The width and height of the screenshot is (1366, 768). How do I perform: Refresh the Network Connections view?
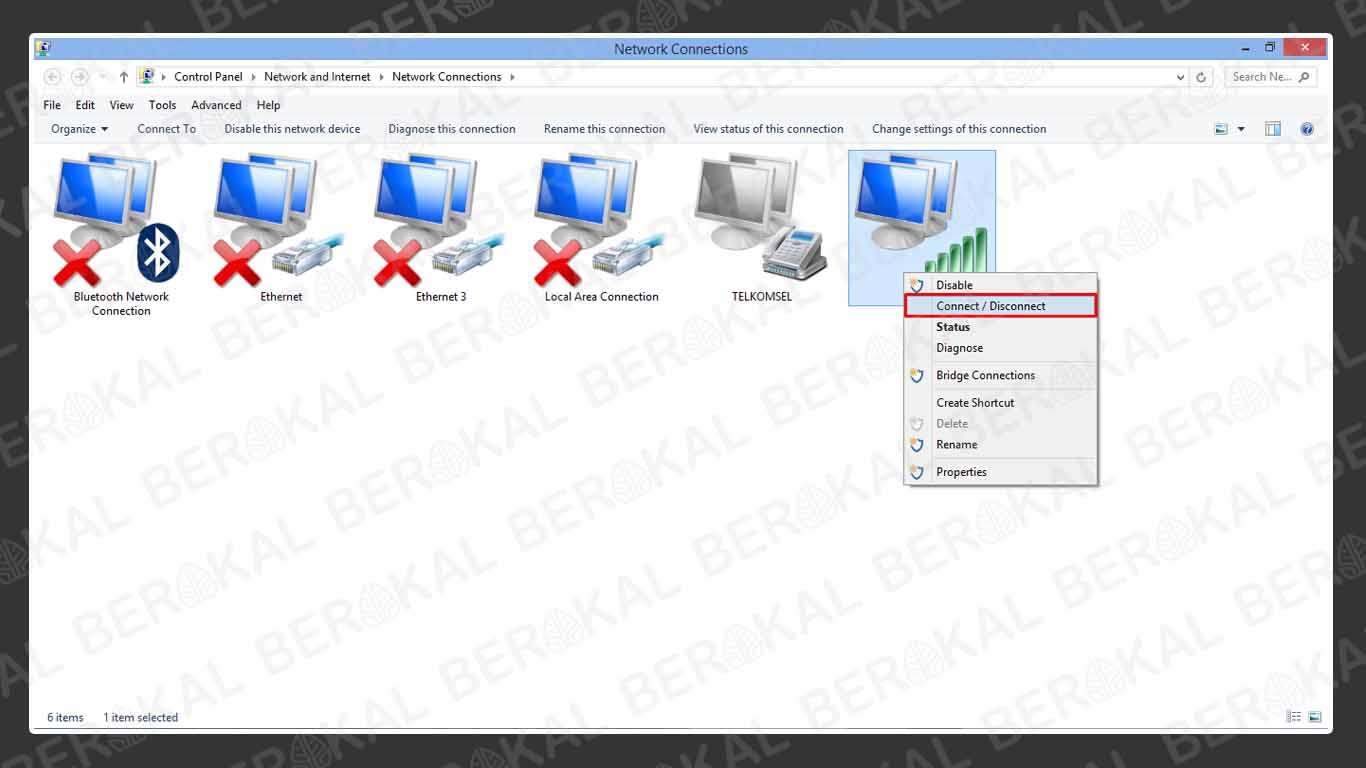point(1202,77)
